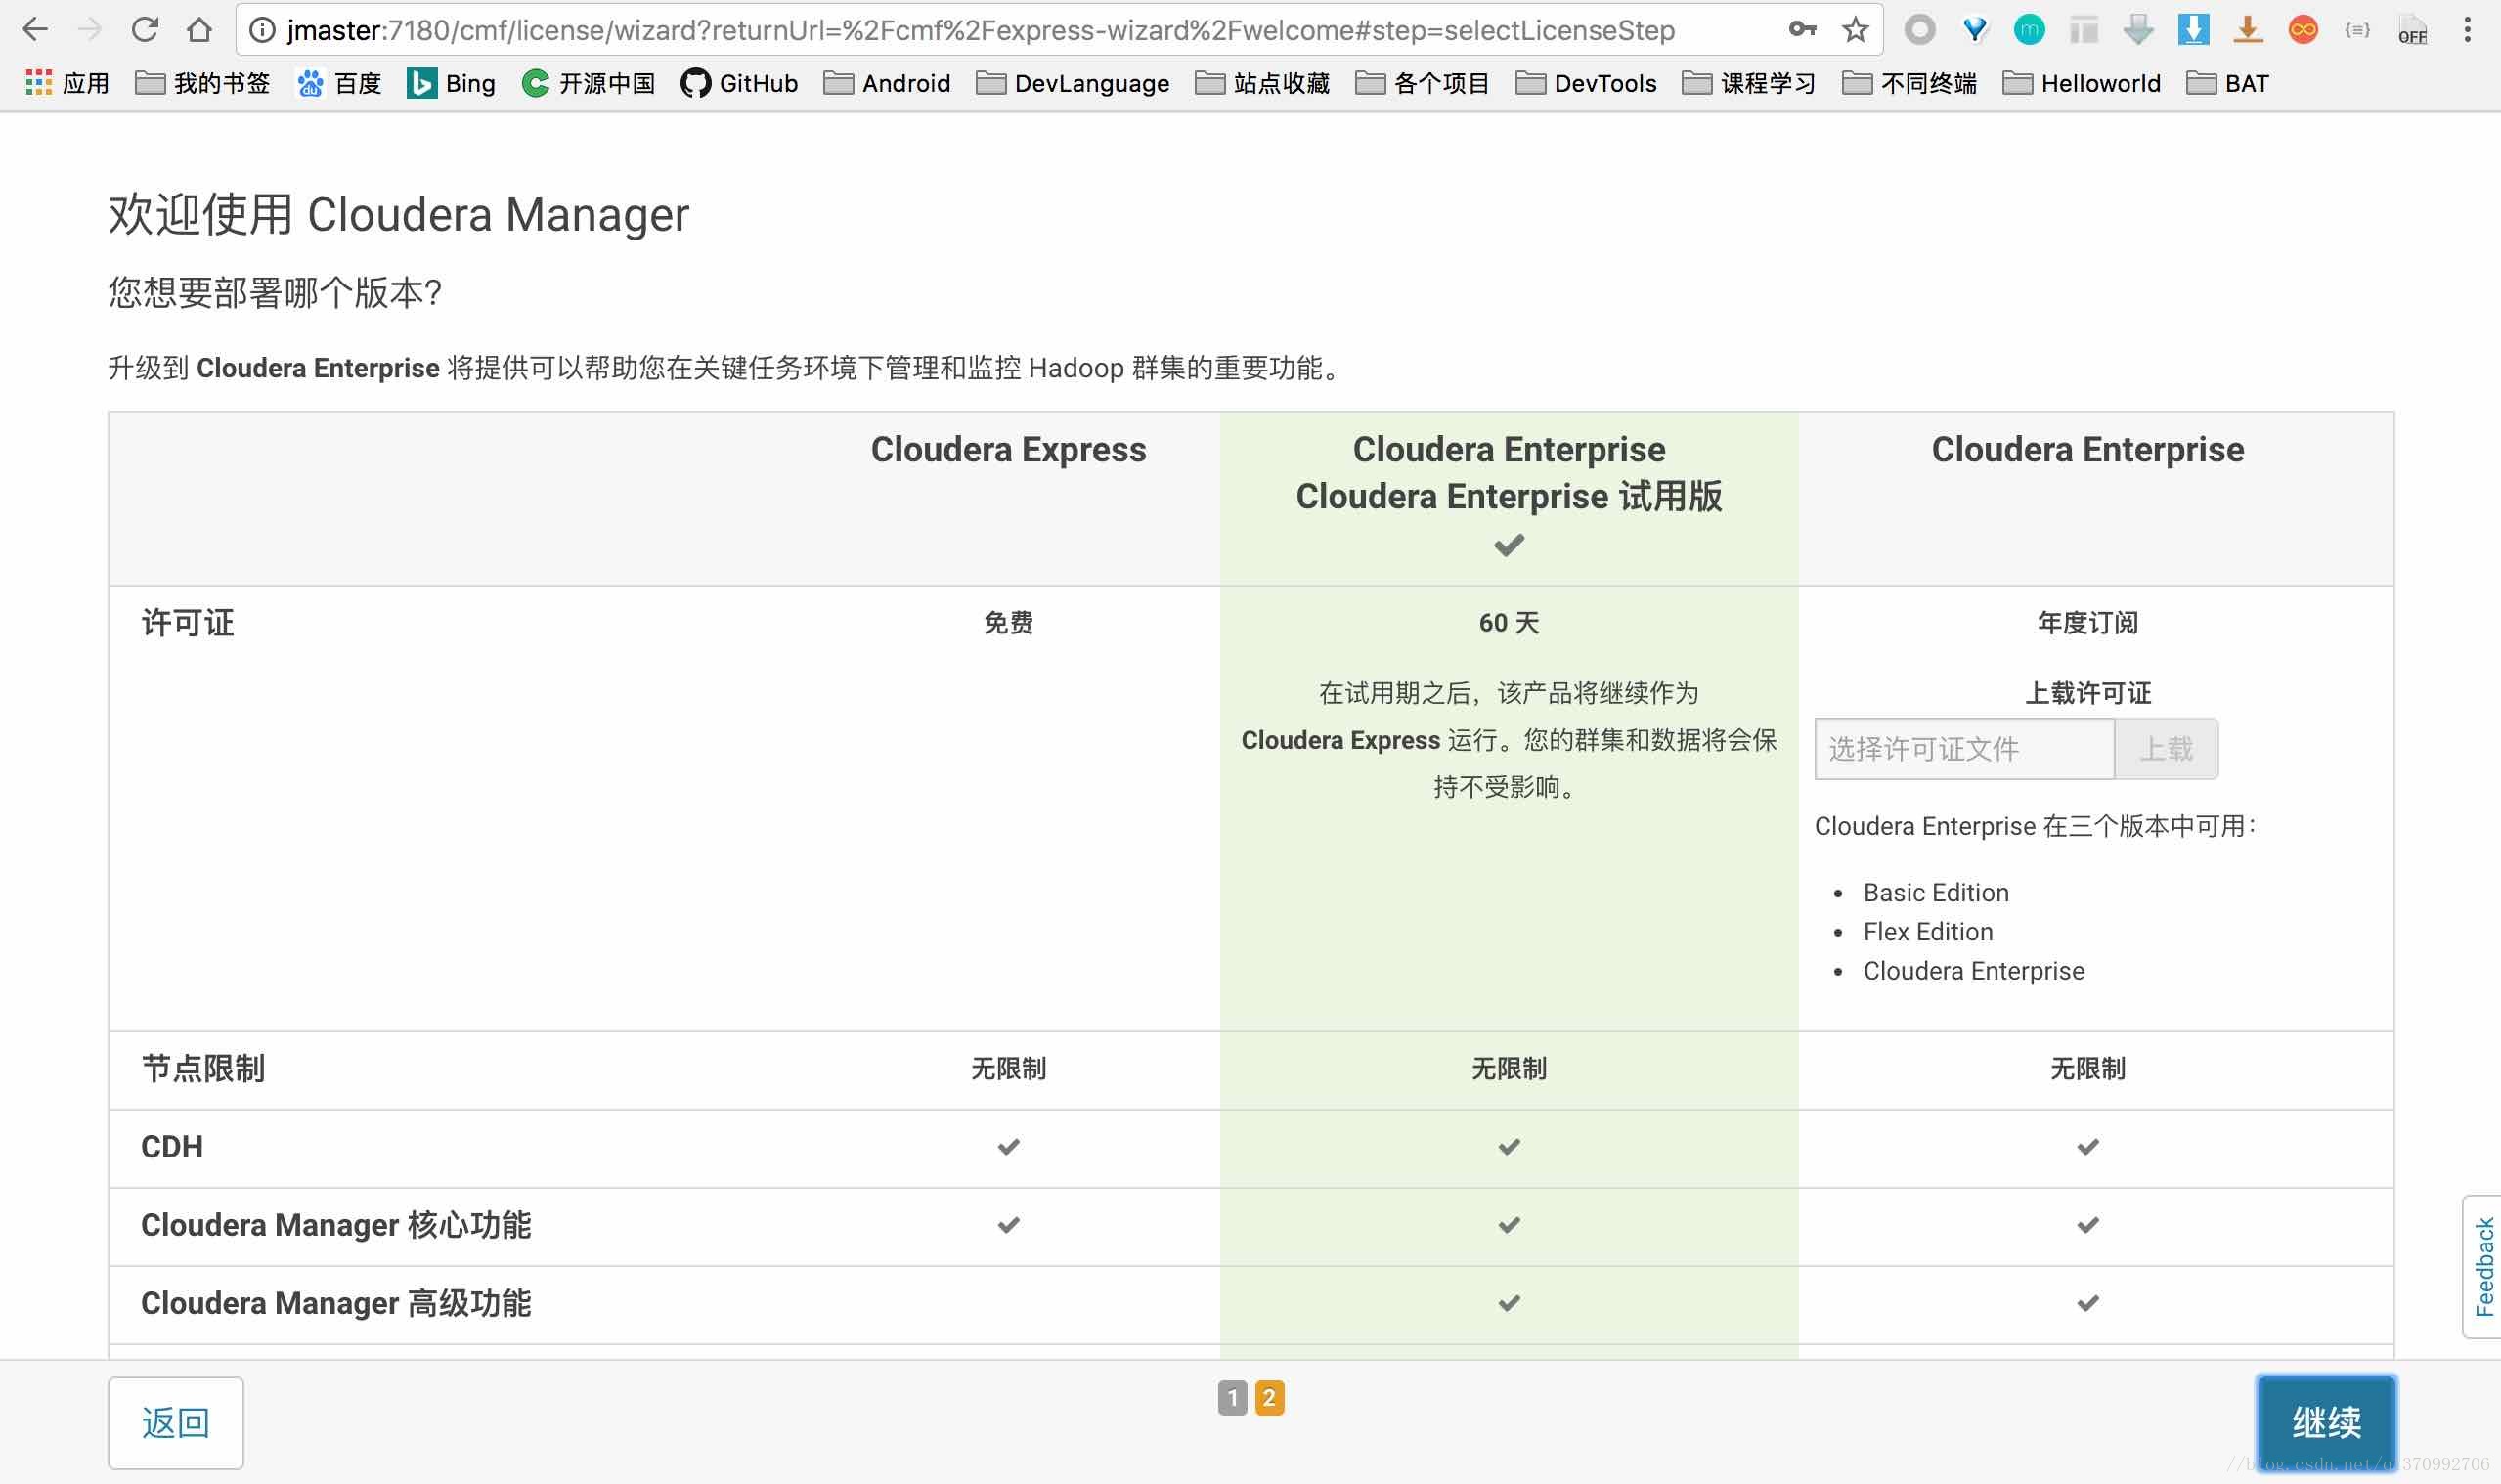Select the Cloudera Express edition column
The image size is (2501, 1484).
pos(1008,449)
